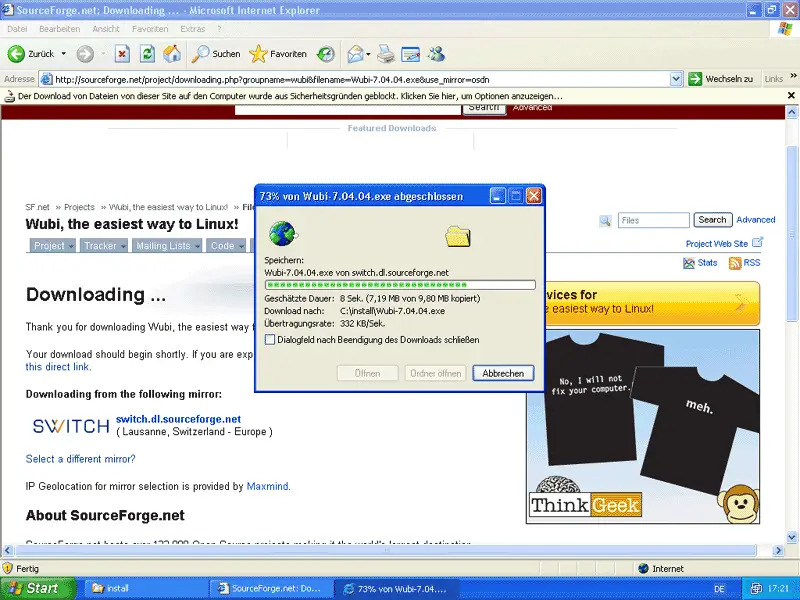Image resolution: width=800 pixels, height=600 pixels.
Task: Switch to SourceForge.net taskbar button
Action: [271, 588]
